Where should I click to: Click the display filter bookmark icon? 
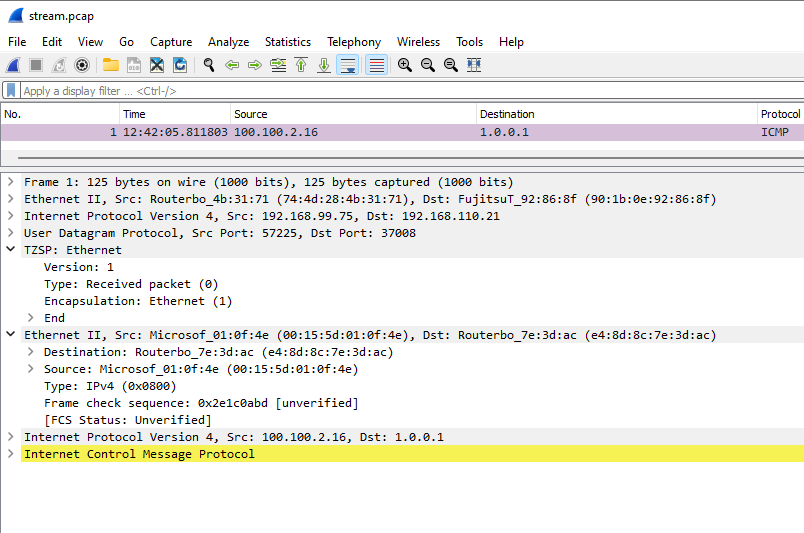(x=11, y=91)
